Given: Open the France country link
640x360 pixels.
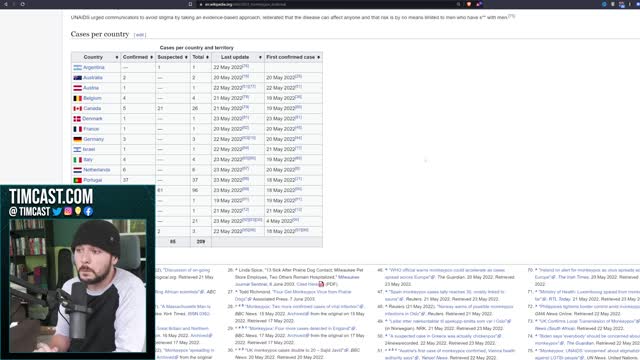Looking at the screenshot, I should click(91, 129).
